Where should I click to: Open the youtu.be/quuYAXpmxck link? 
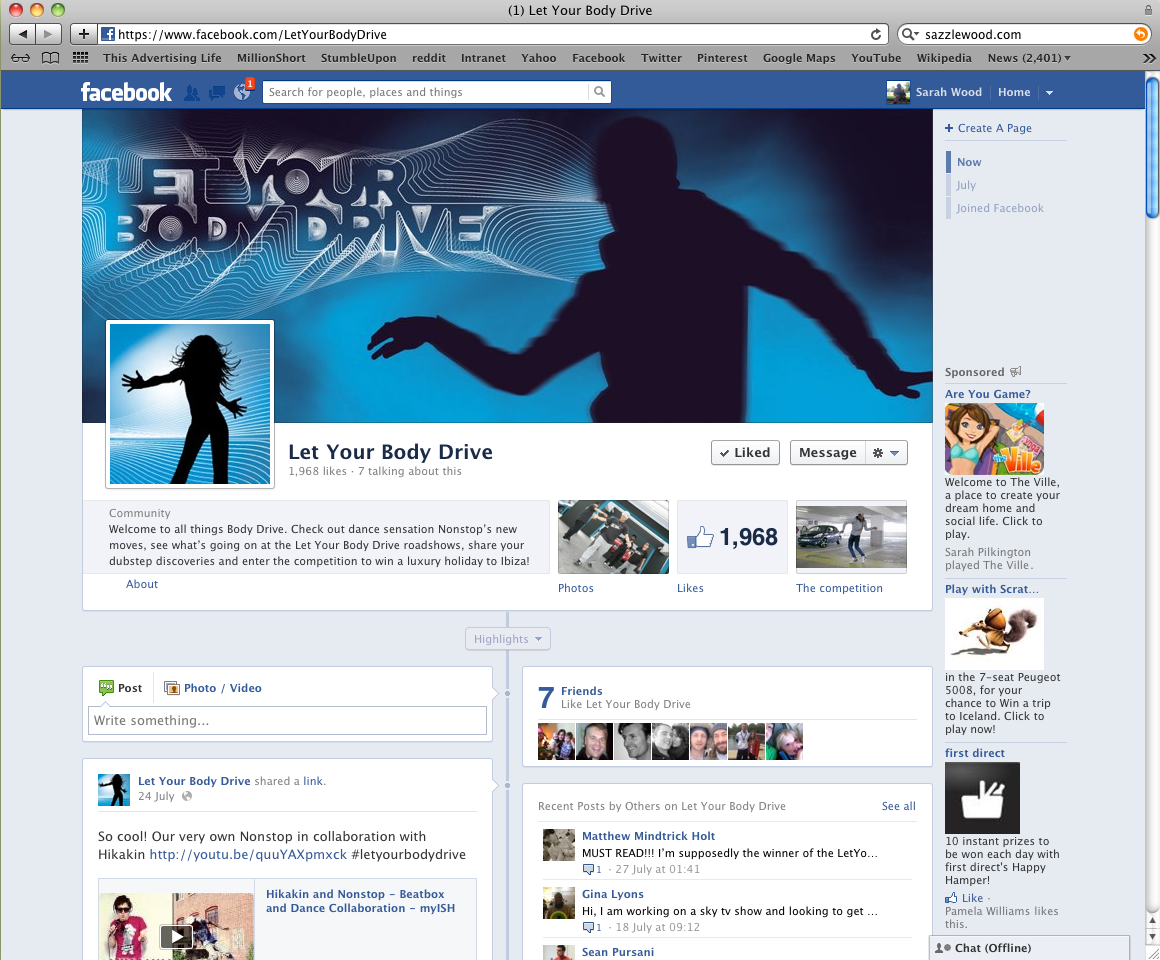248,854
